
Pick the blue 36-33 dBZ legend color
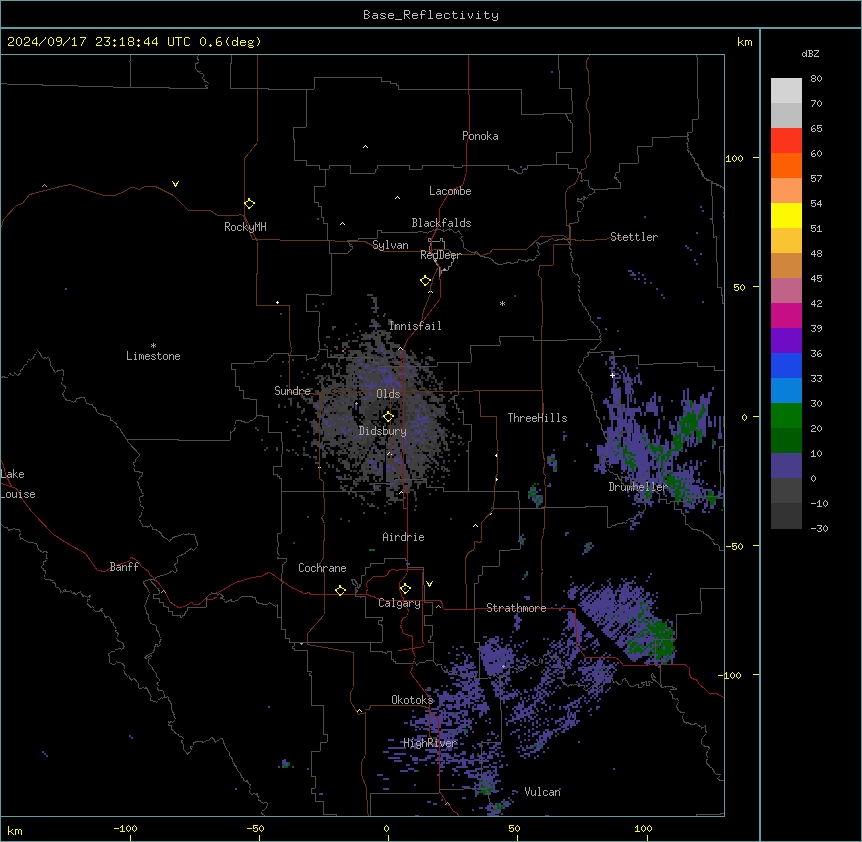click(786, 365)
